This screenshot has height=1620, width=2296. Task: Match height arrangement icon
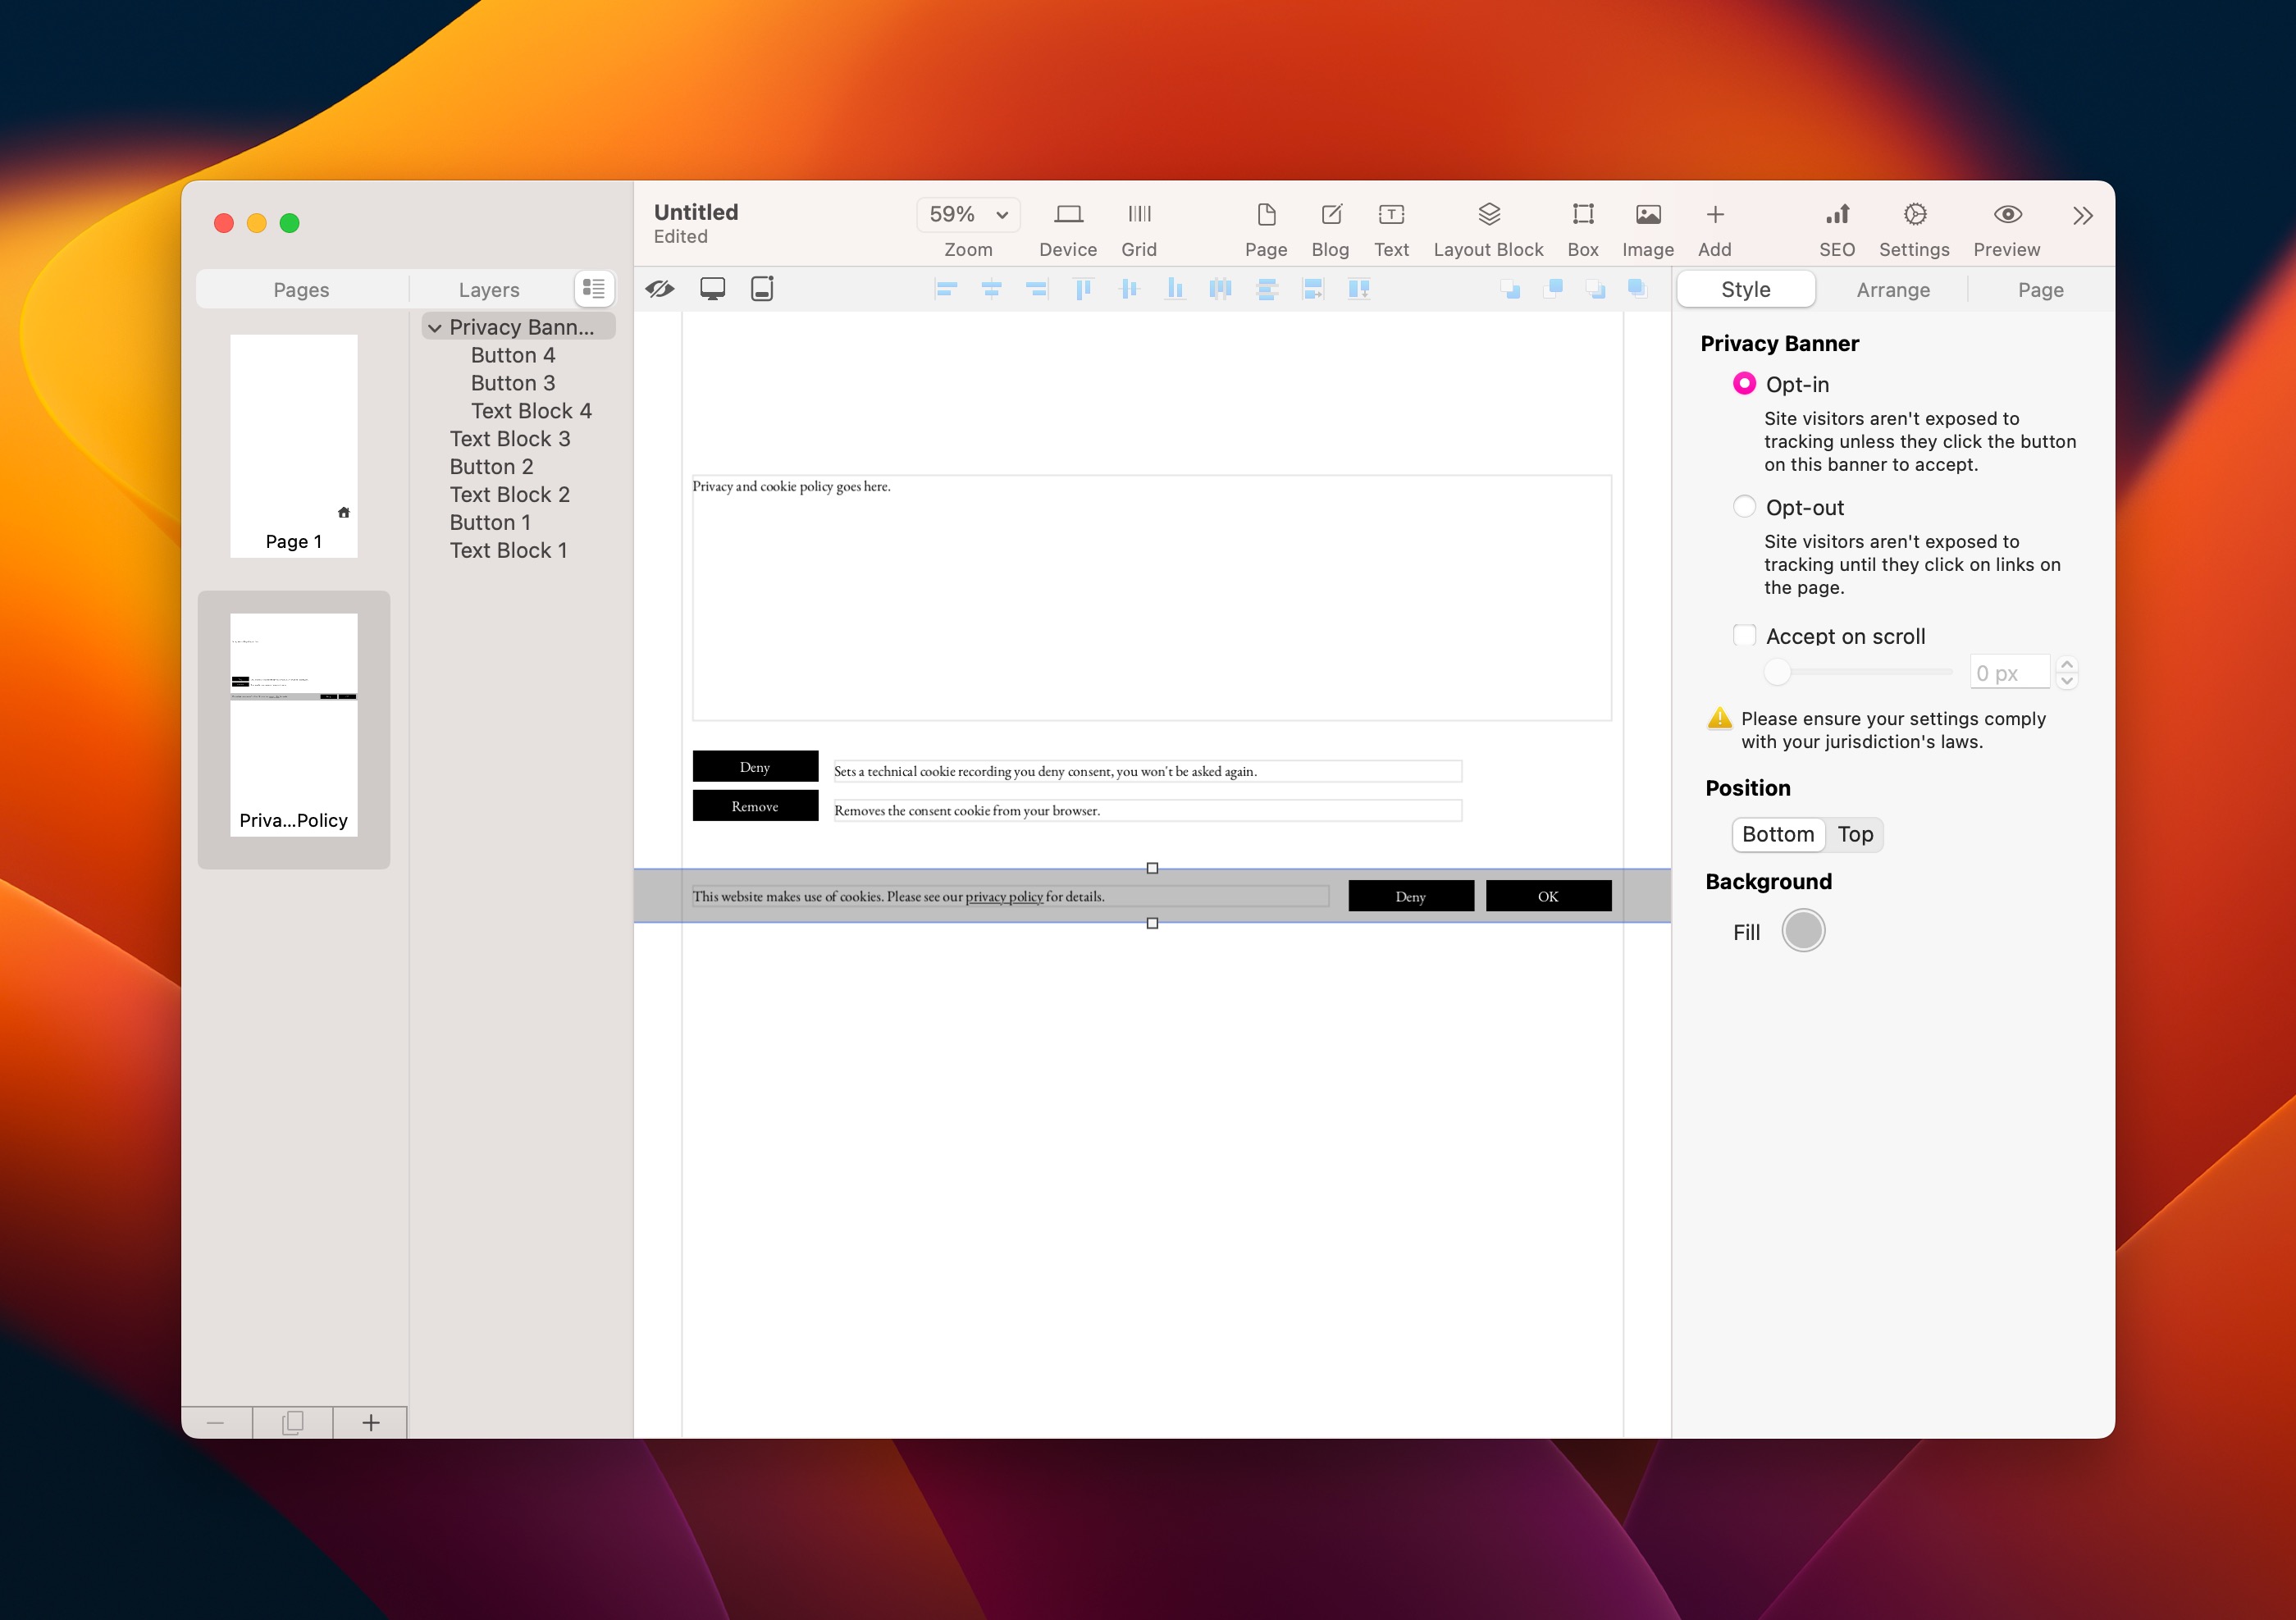pos(1358,289)
